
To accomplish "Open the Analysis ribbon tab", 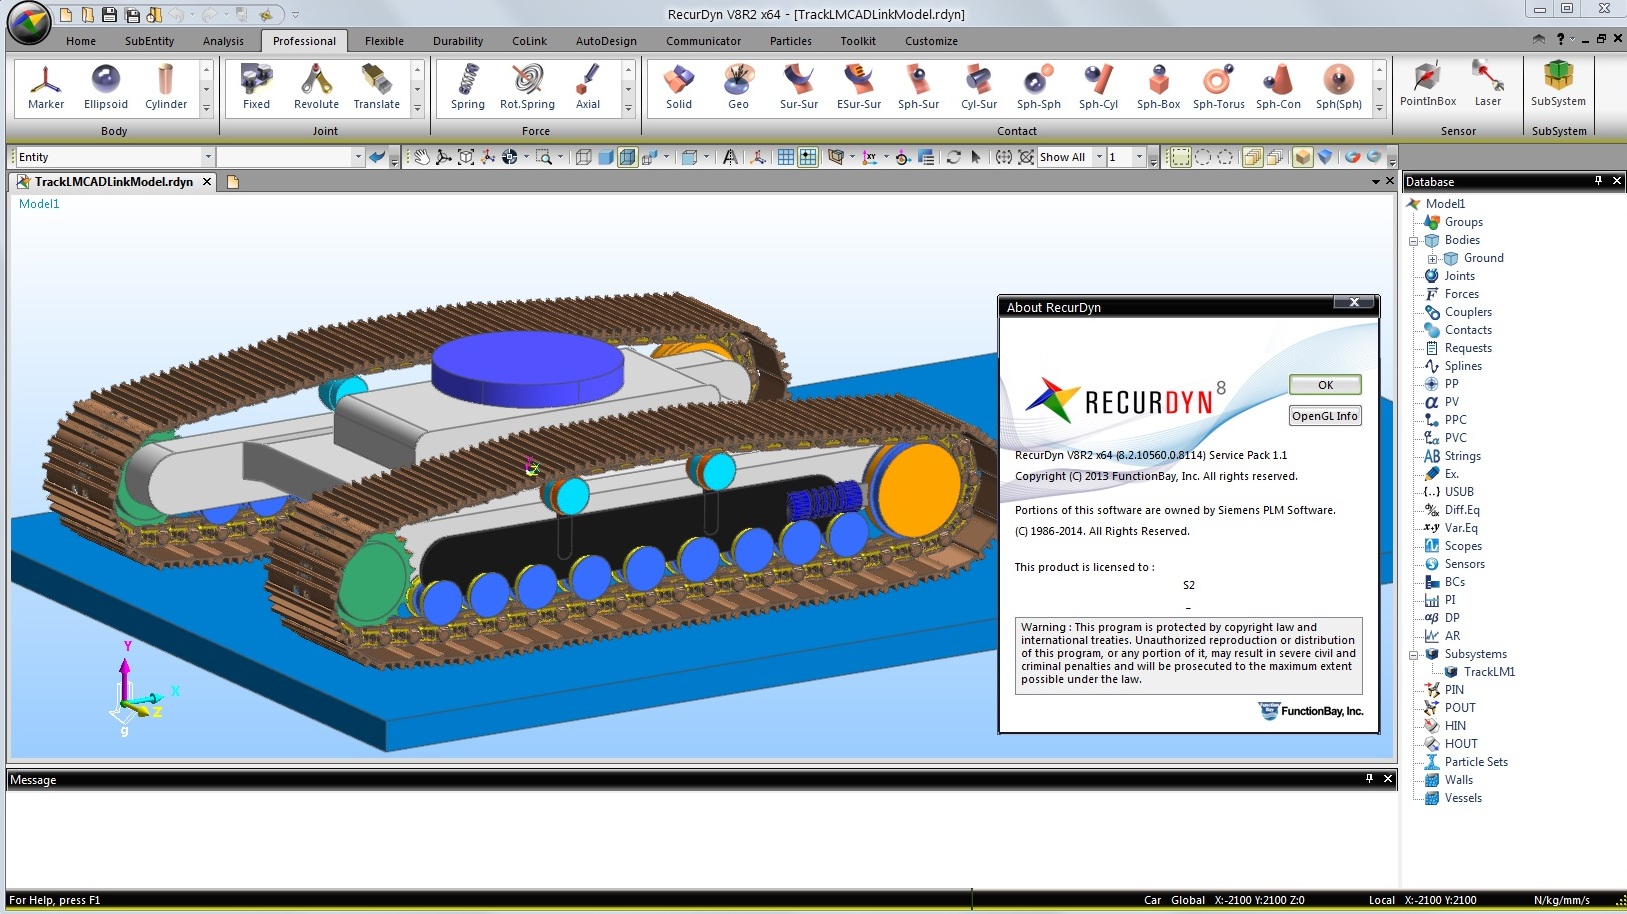I will click(x=223, y=41).
